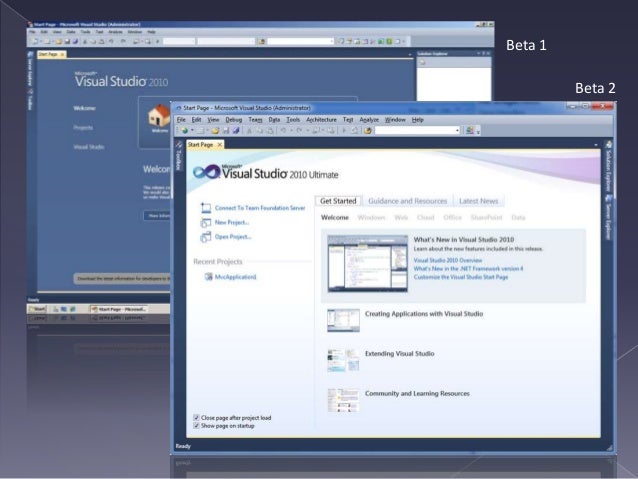Expand New Project dropdown arrow in Beta 2 toolbar

pos(192,131)
